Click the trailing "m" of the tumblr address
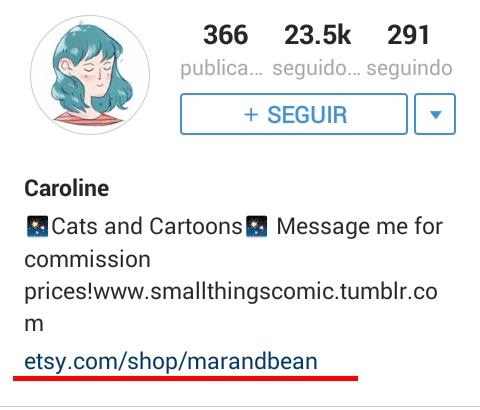Viewport: 480px width, 410px height. click(x=34, y=325)
